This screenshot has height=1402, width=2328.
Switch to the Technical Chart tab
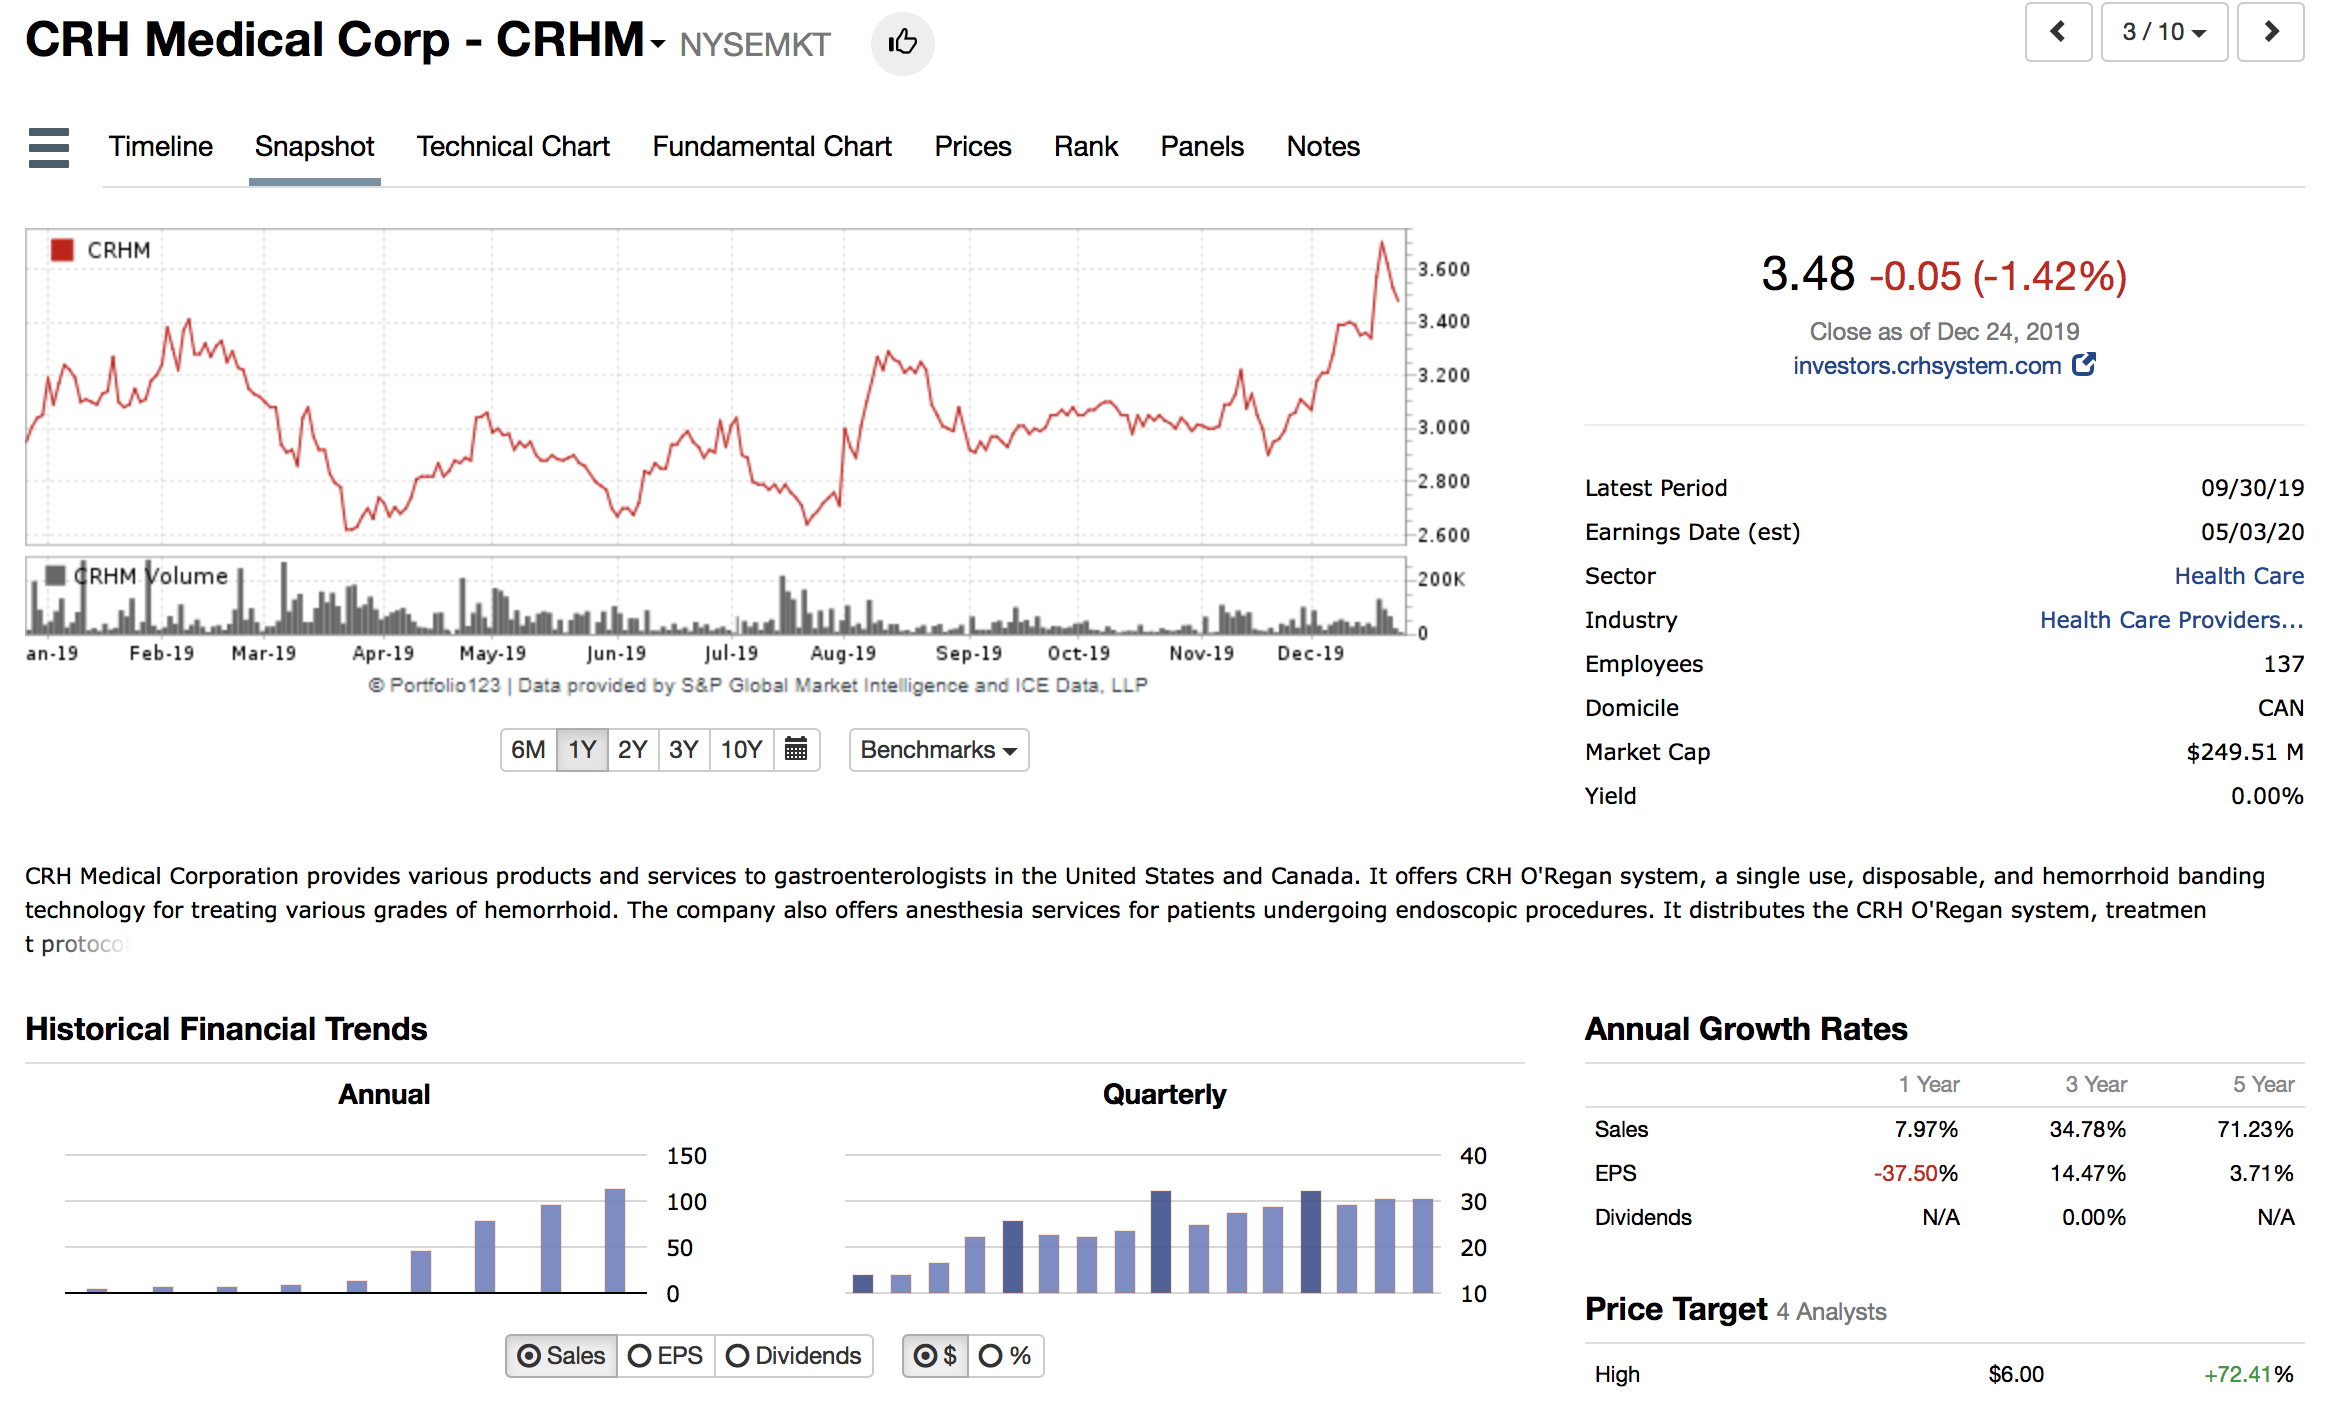point(512,147)
